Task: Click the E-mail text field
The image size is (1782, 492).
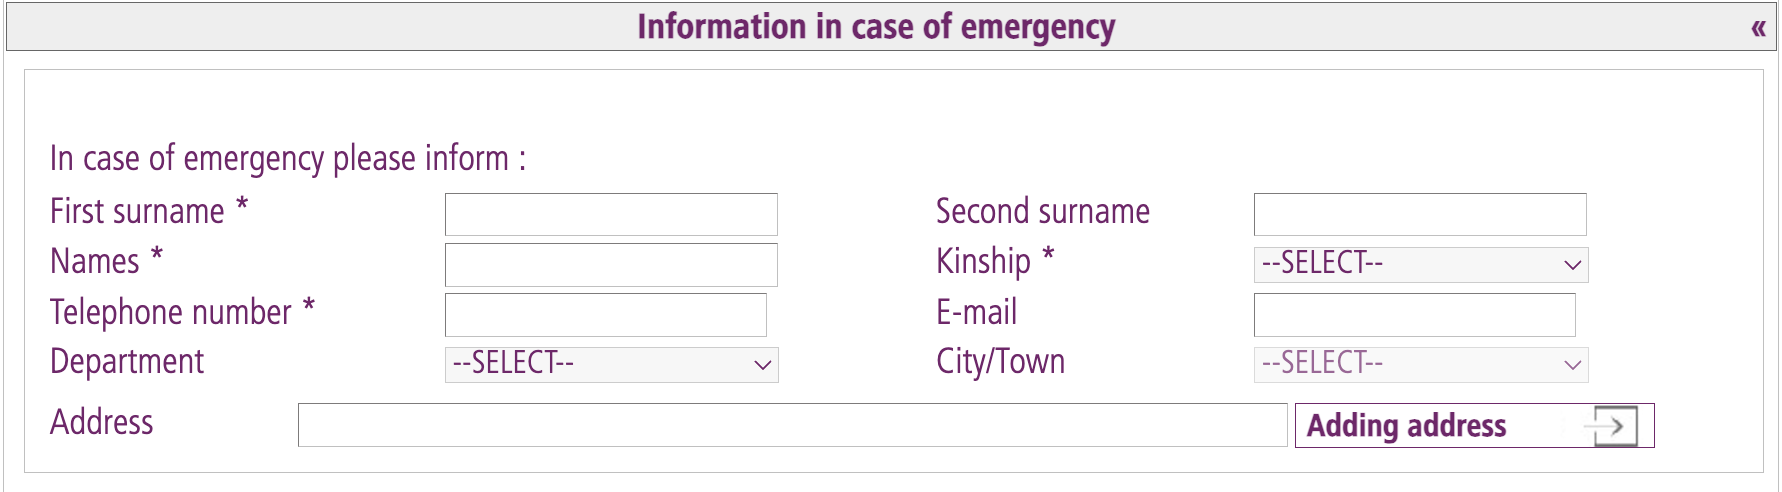Action: (1414, 314)
